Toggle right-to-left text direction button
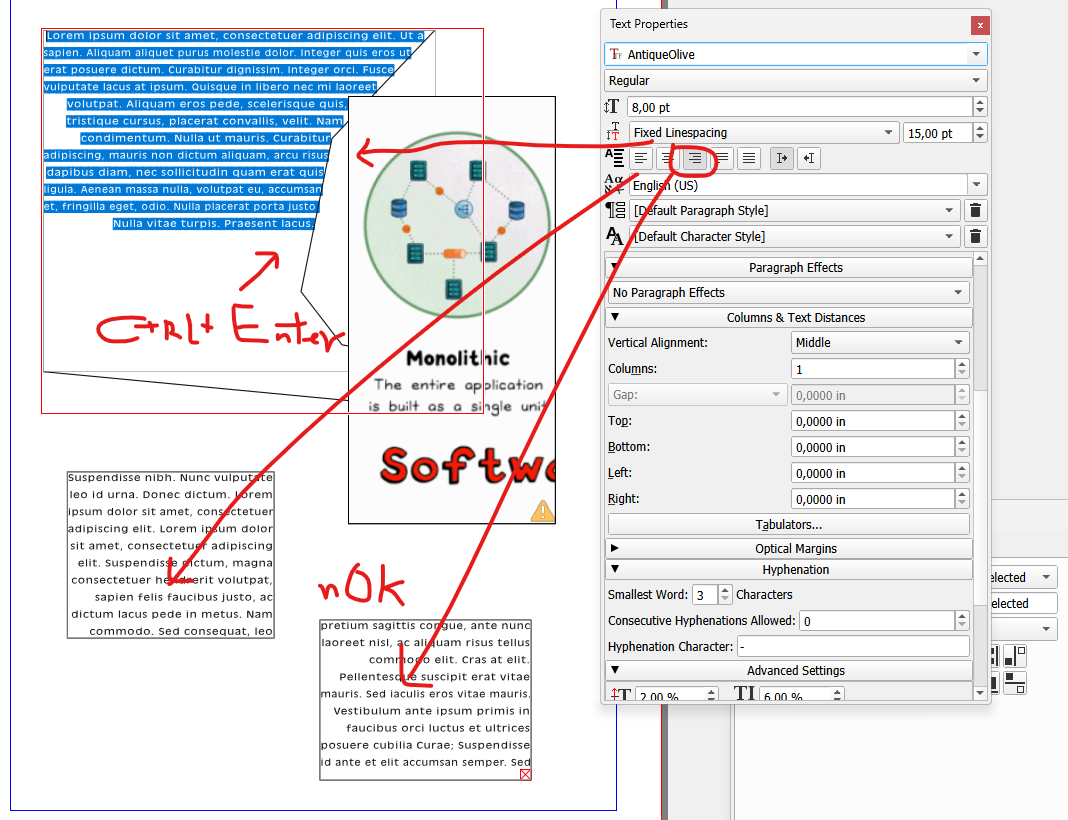1068x820 pixels. 809,159
